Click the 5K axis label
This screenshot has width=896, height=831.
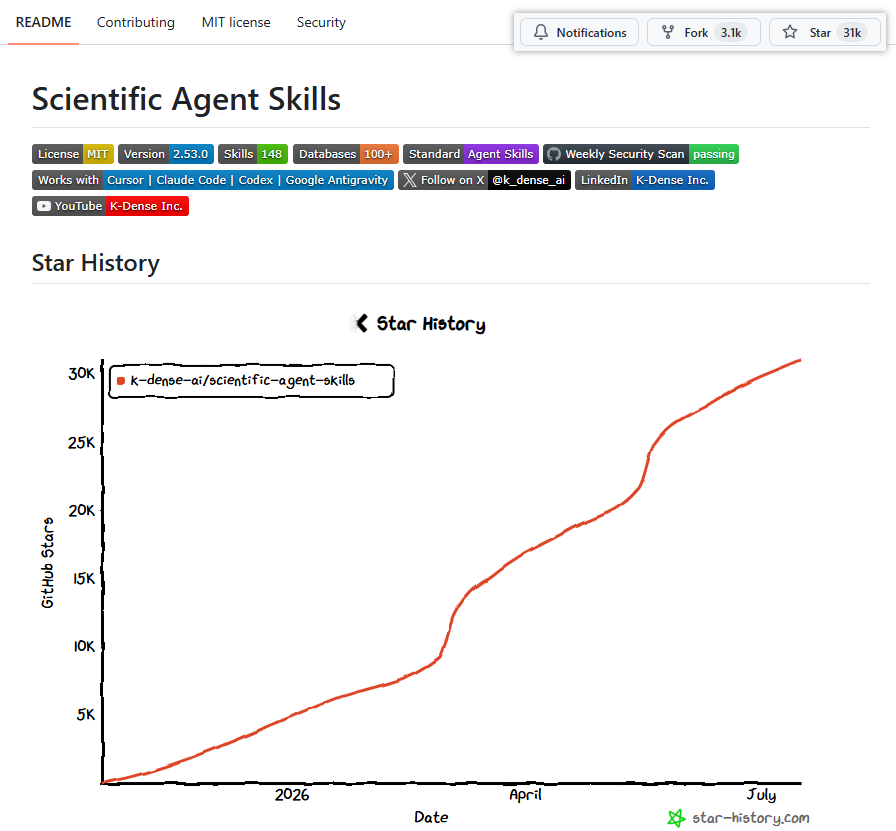coord(86,714)
